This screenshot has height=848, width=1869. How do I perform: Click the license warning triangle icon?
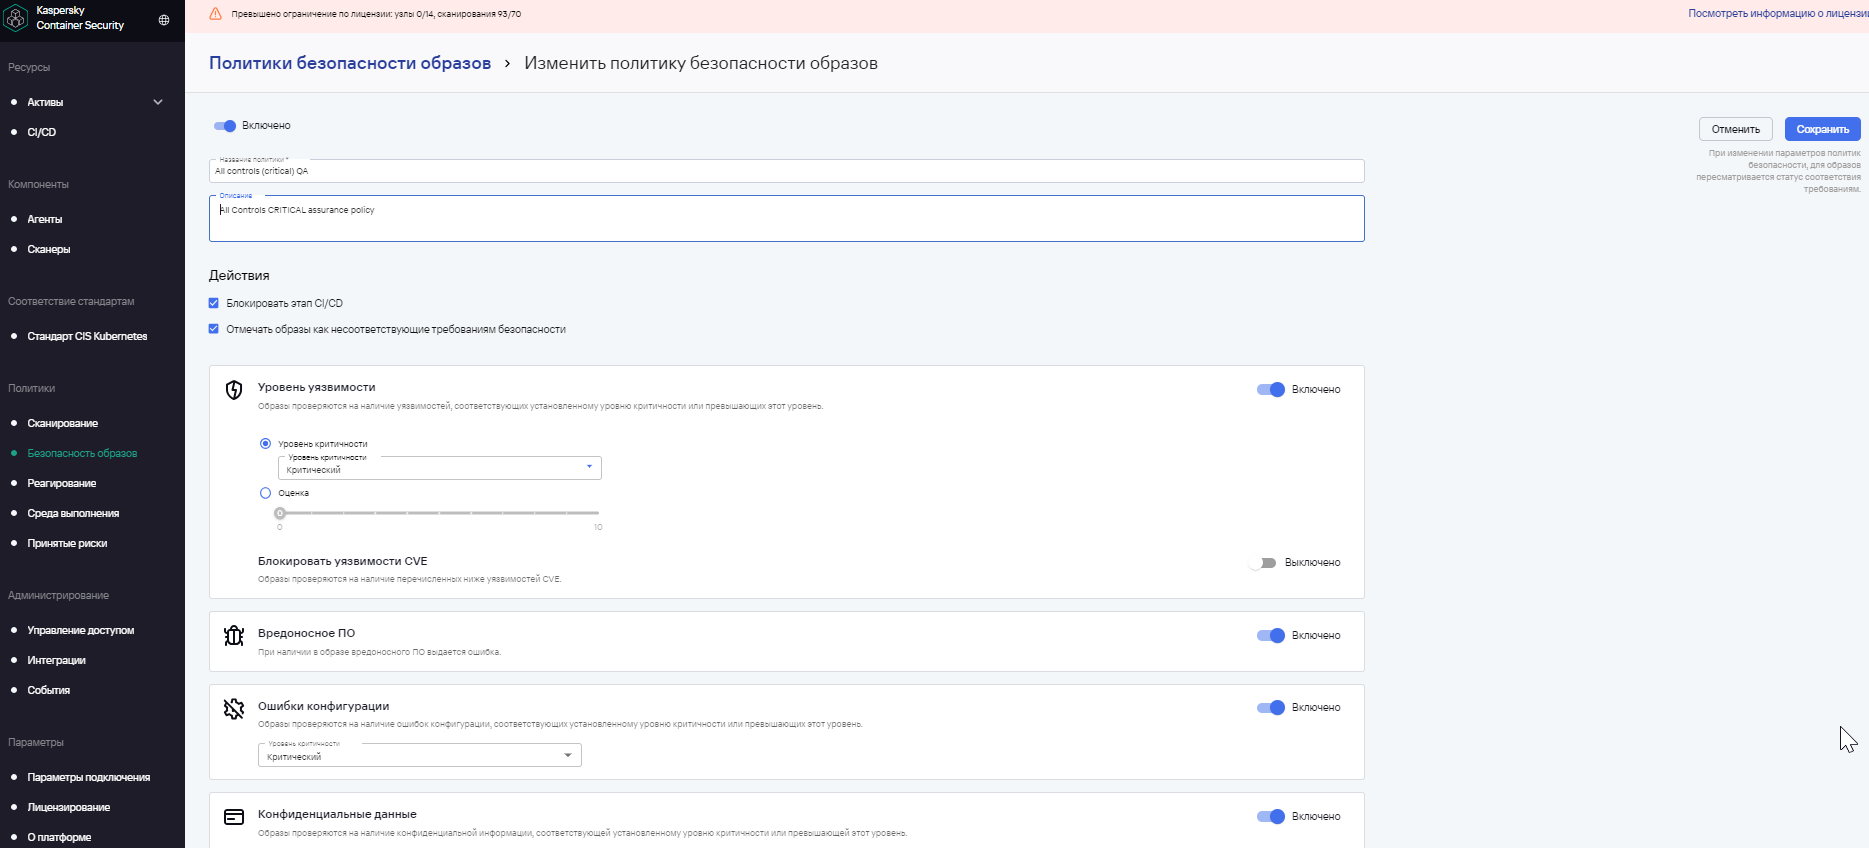tap(215, 14)
